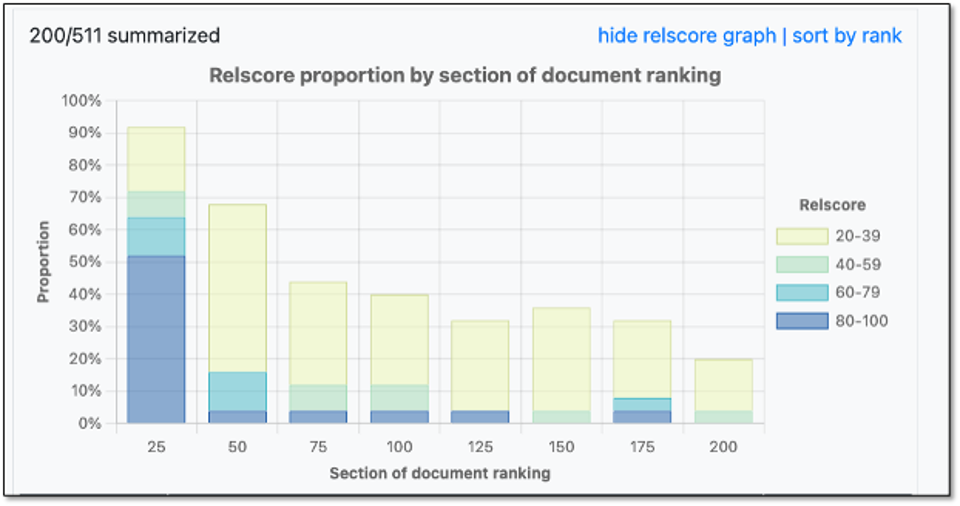960x506 pixels.
Task: Click the yellow segment of section 150 bar
Action: 561,358
